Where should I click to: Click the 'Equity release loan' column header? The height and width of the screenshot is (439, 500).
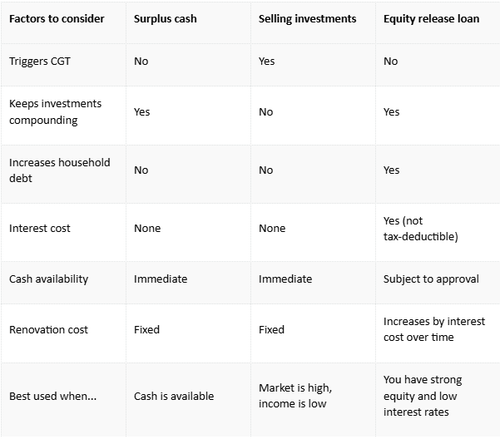(431, 19)
